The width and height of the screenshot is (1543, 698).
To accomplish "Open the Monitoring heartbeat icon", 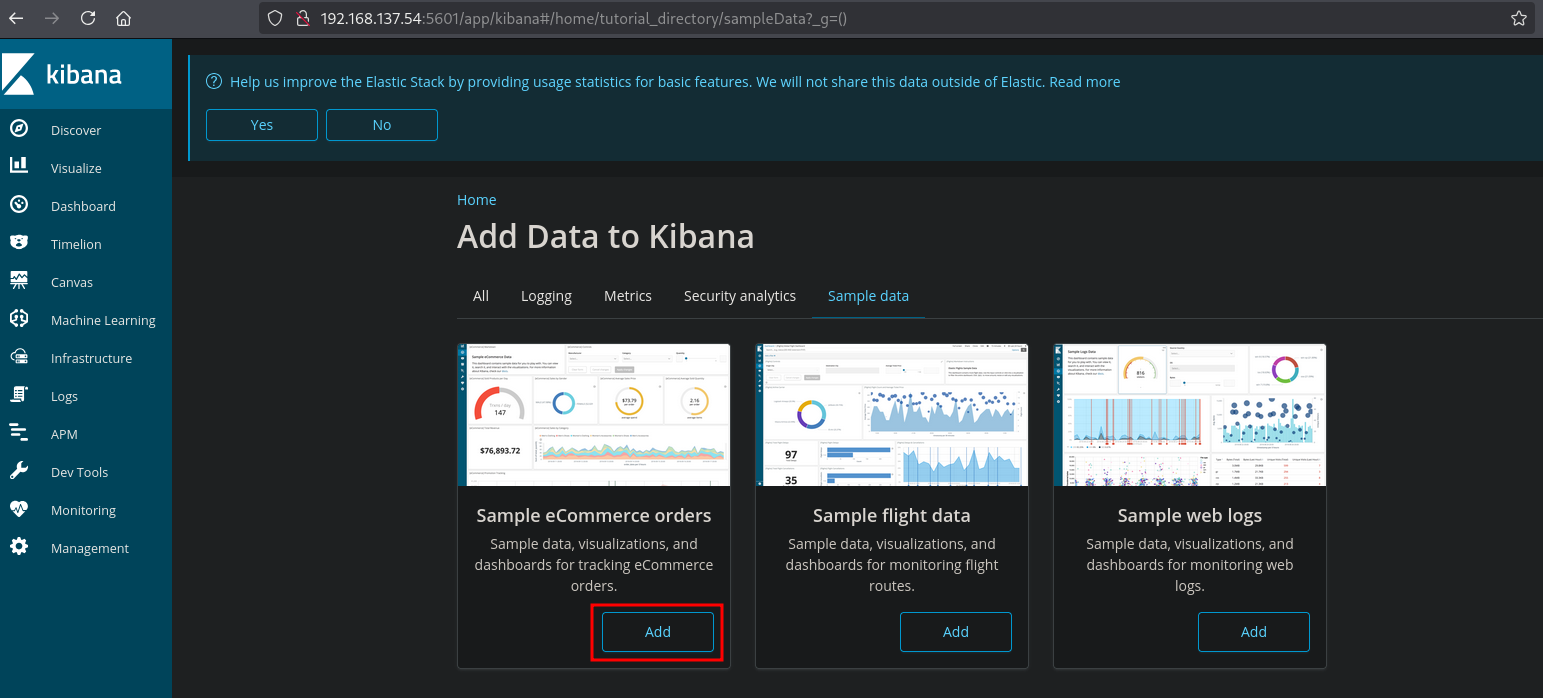I will 18,509.
